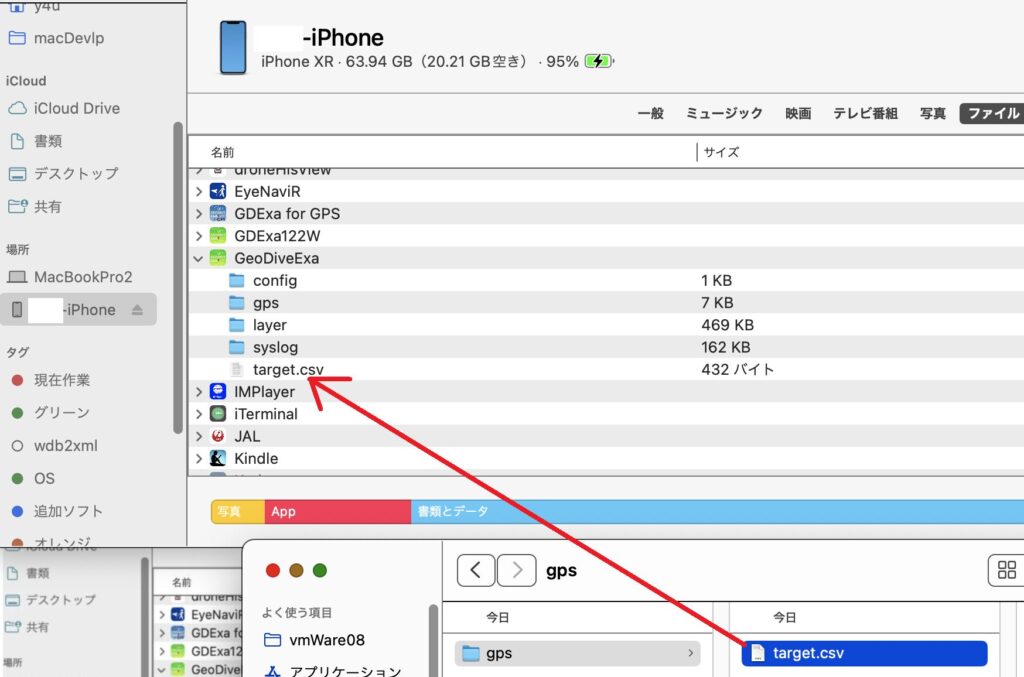Sort the list by 名前 column
The height and width of the screenshot is (677, 1024).
(x=222, y=152)
